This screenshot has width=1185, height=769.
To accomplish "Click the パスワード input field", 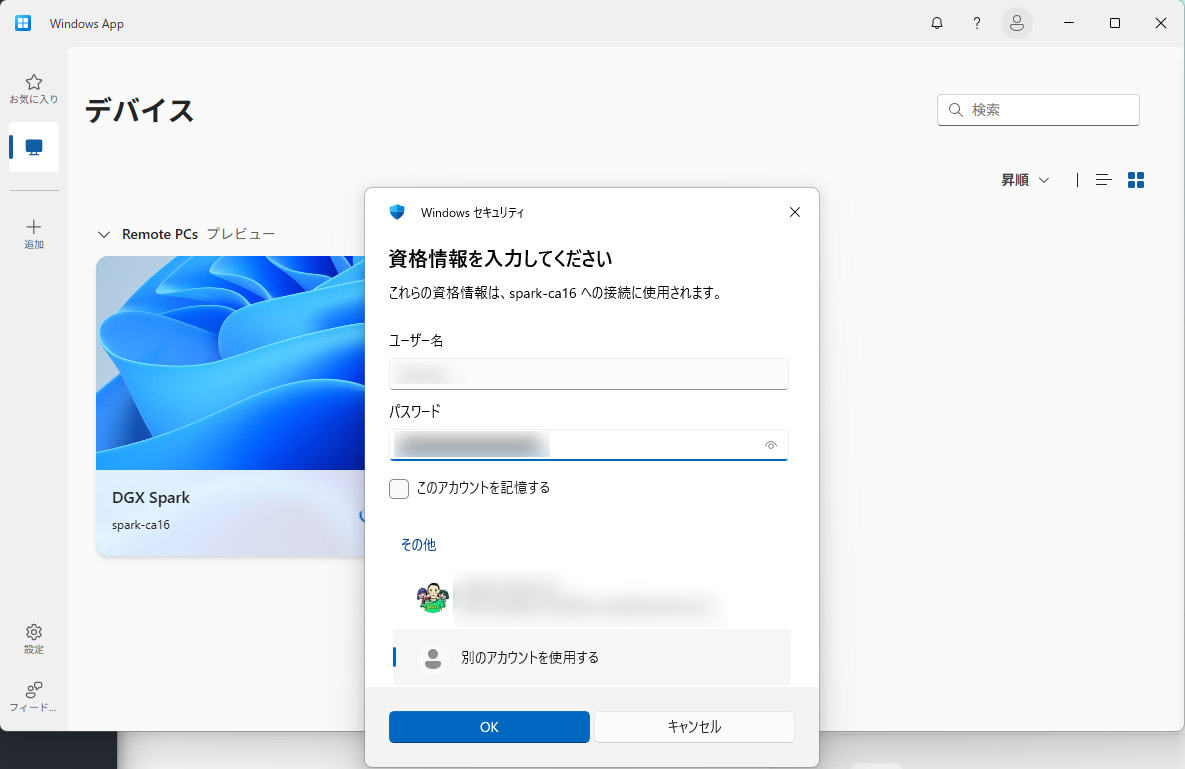I will coord(589,445).
